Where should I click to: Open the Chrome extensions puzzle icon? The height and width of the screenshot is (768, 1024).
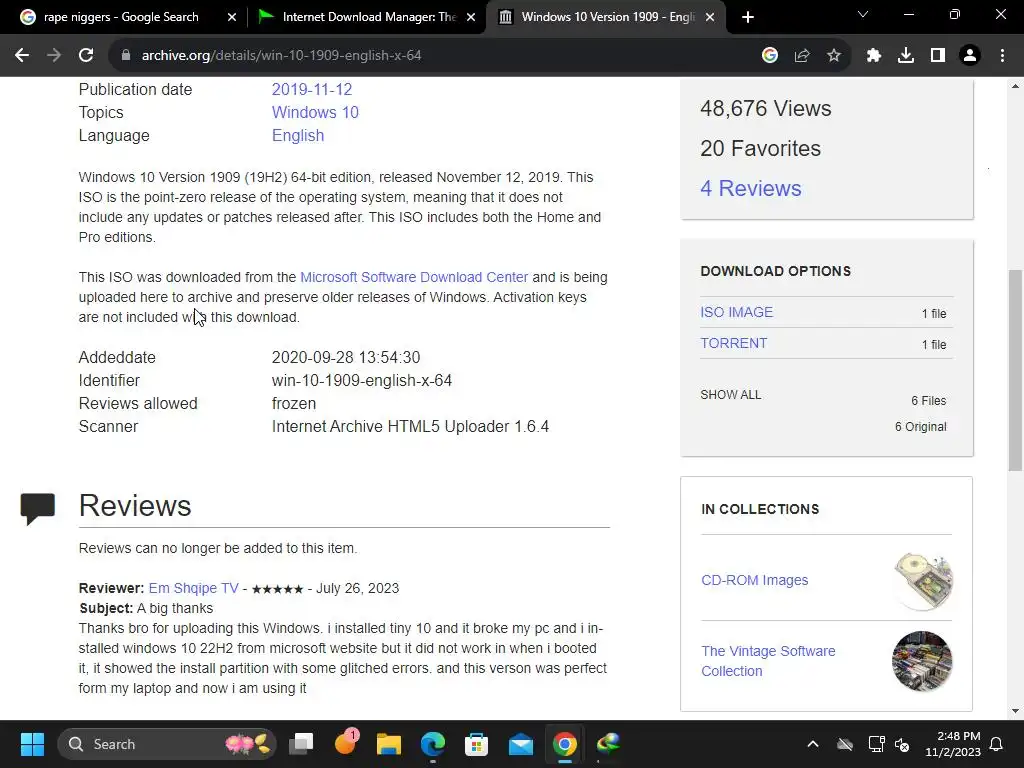[874, 56]
